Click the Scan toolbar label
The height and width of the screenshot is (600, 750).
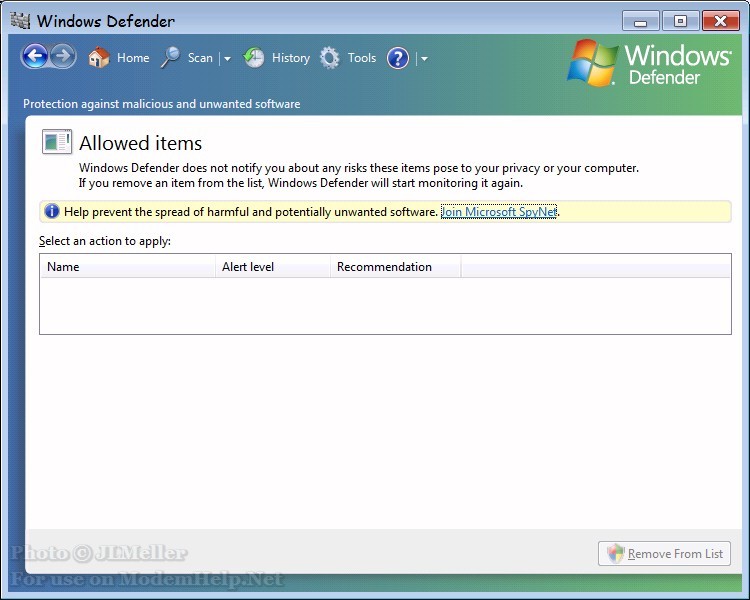tap(200, 58)
